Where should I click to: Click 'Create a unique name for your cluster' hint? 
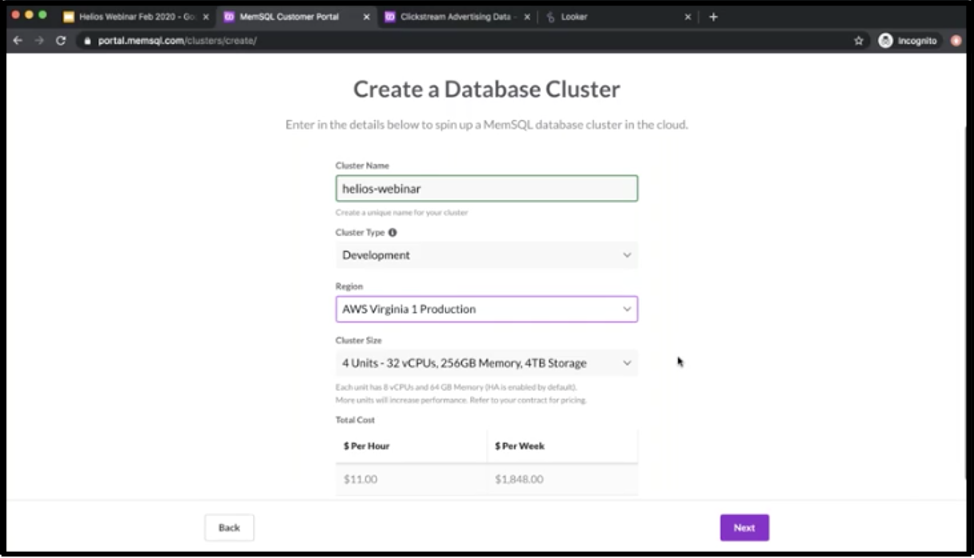[401, 213]
